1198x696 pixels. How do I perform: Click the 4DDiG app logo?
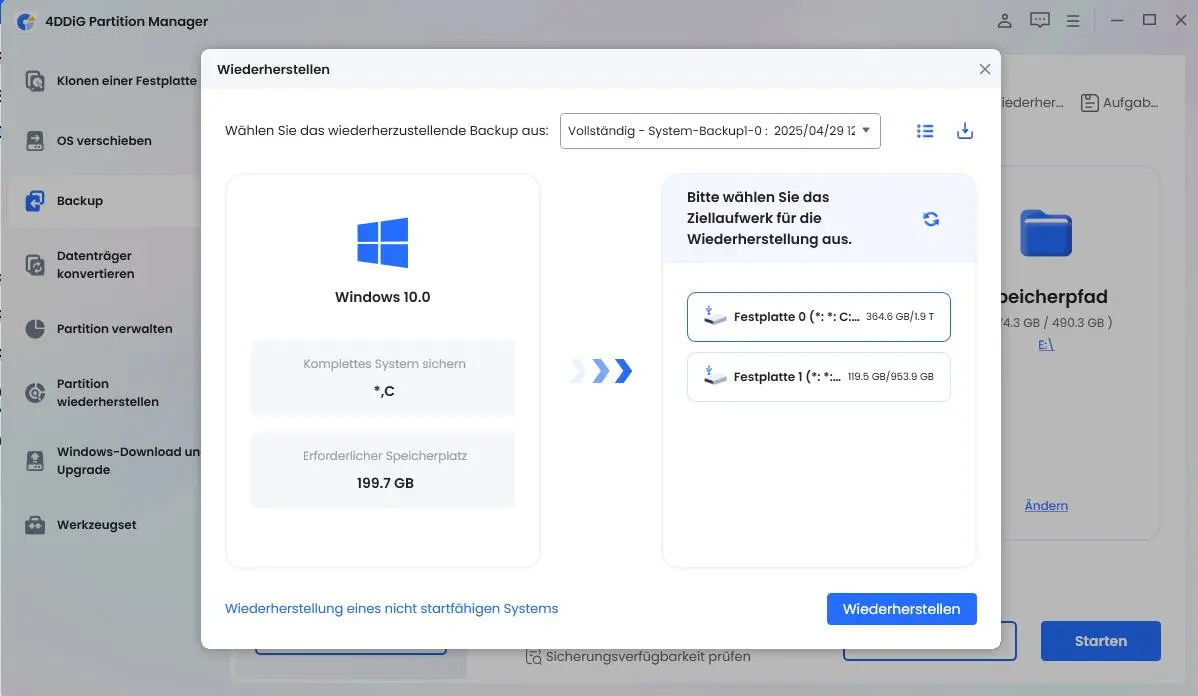[x=26, y=21]
